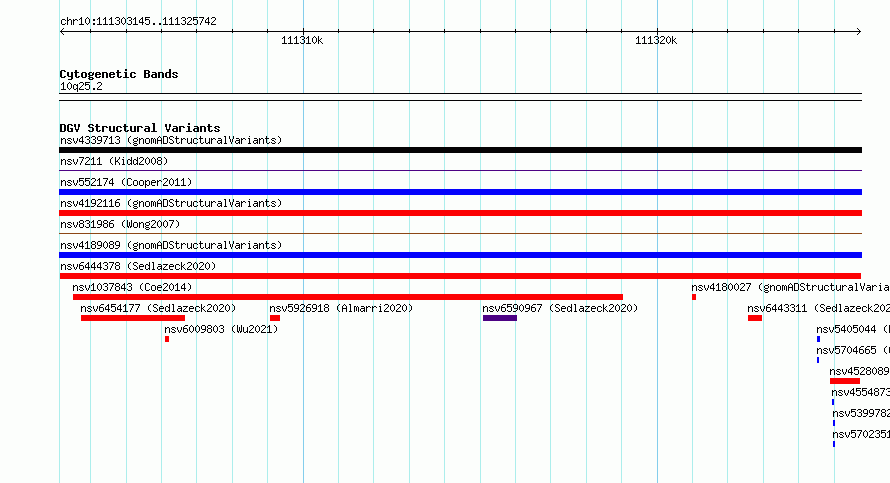Open the nsv5399782 variant label
This screenshot has width=890, height=483.
861,413
